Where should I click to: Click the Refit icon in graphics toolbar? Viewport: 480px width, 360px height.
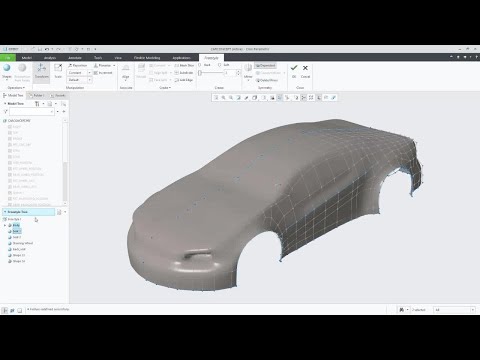click(x=216, y=98)
